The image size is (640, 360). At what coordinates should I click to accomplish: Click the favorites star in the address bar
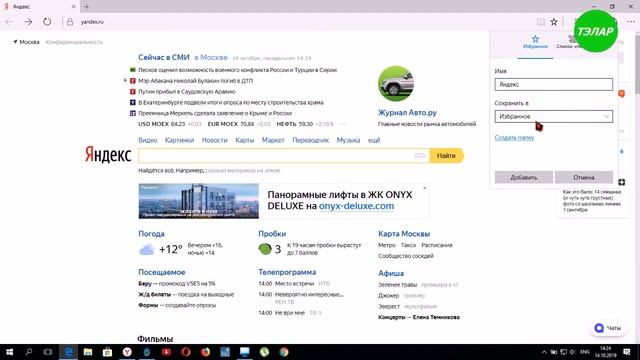(554, 22)
